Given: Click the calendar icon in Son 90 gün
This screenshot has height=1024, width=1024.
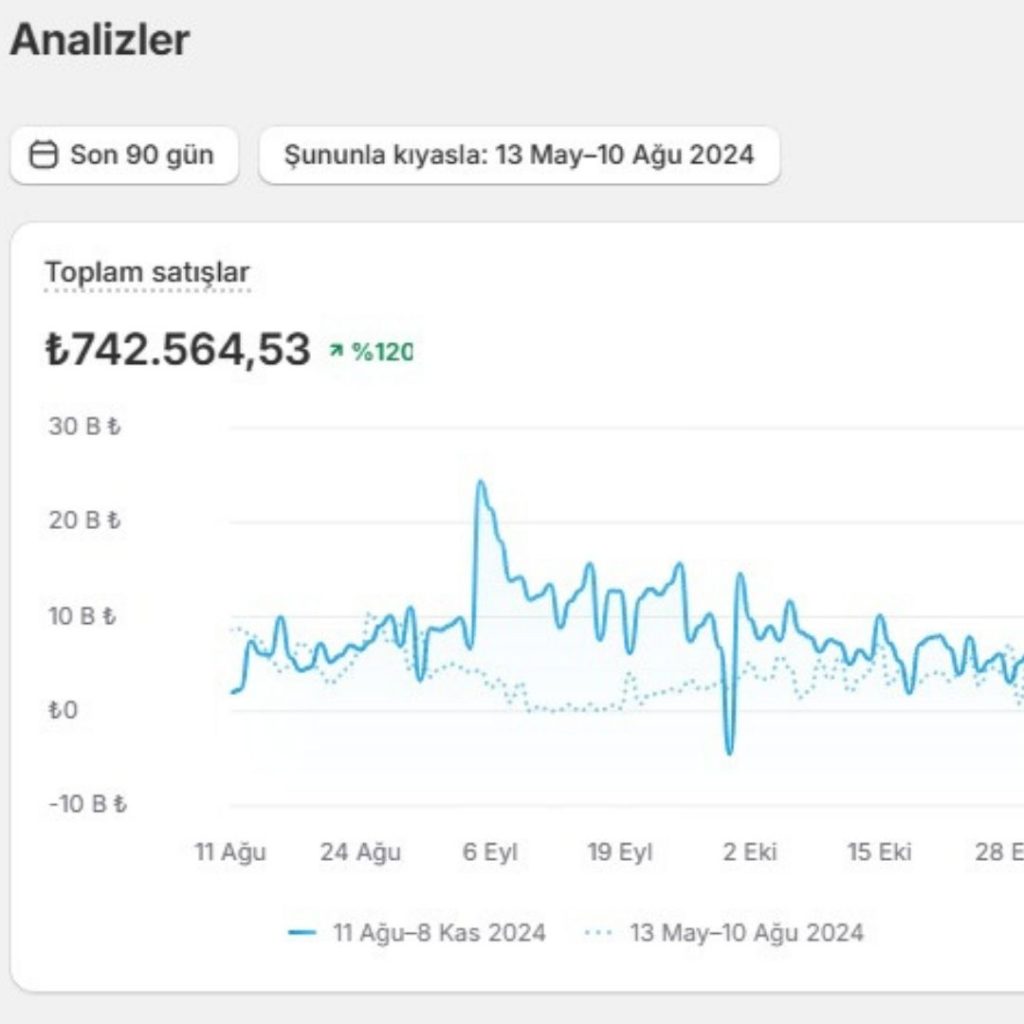Looking at the screenshot, I should (x=43, y=156).
